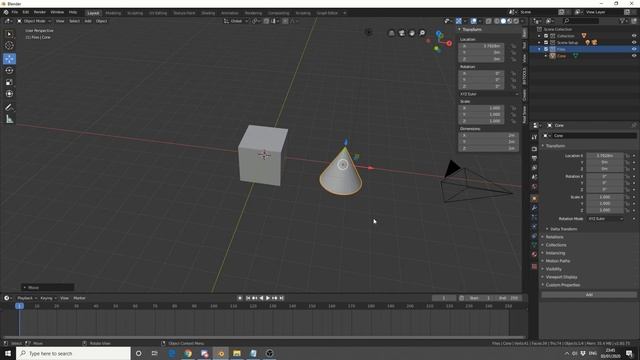Open the Object Mode dropdown
640x360 pixels.
point(34,21)
